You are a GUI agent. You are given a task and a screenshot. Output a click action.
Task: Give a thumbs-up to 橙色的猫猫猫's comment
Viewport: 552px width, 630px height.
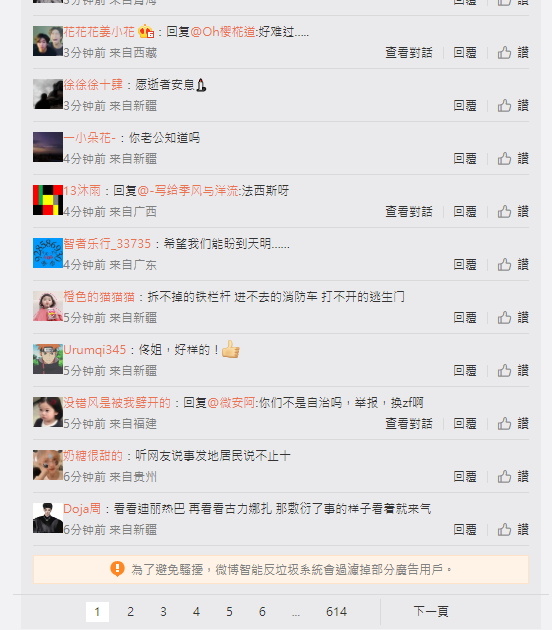pyautogui.click(x=513, y=318)
